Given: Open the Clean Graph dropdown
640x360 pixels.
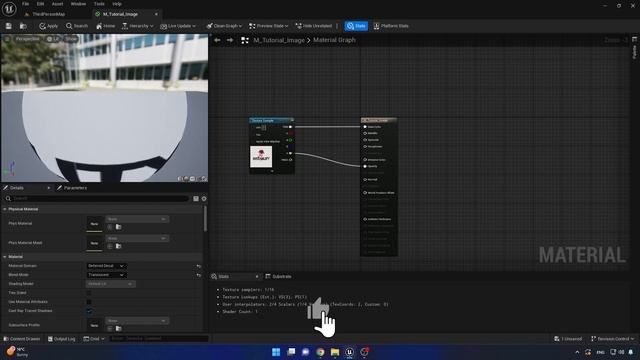Looking at the screenshot, I should pos(224,26).
